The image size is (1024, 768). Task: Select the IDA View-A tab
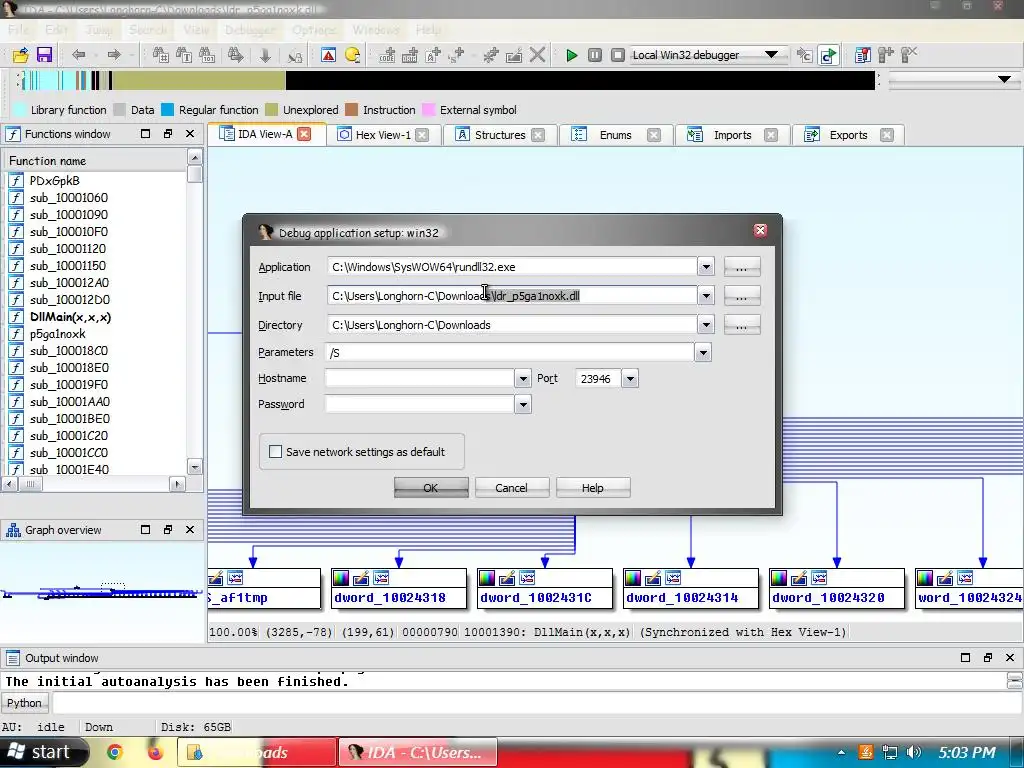tap(264, 134)
